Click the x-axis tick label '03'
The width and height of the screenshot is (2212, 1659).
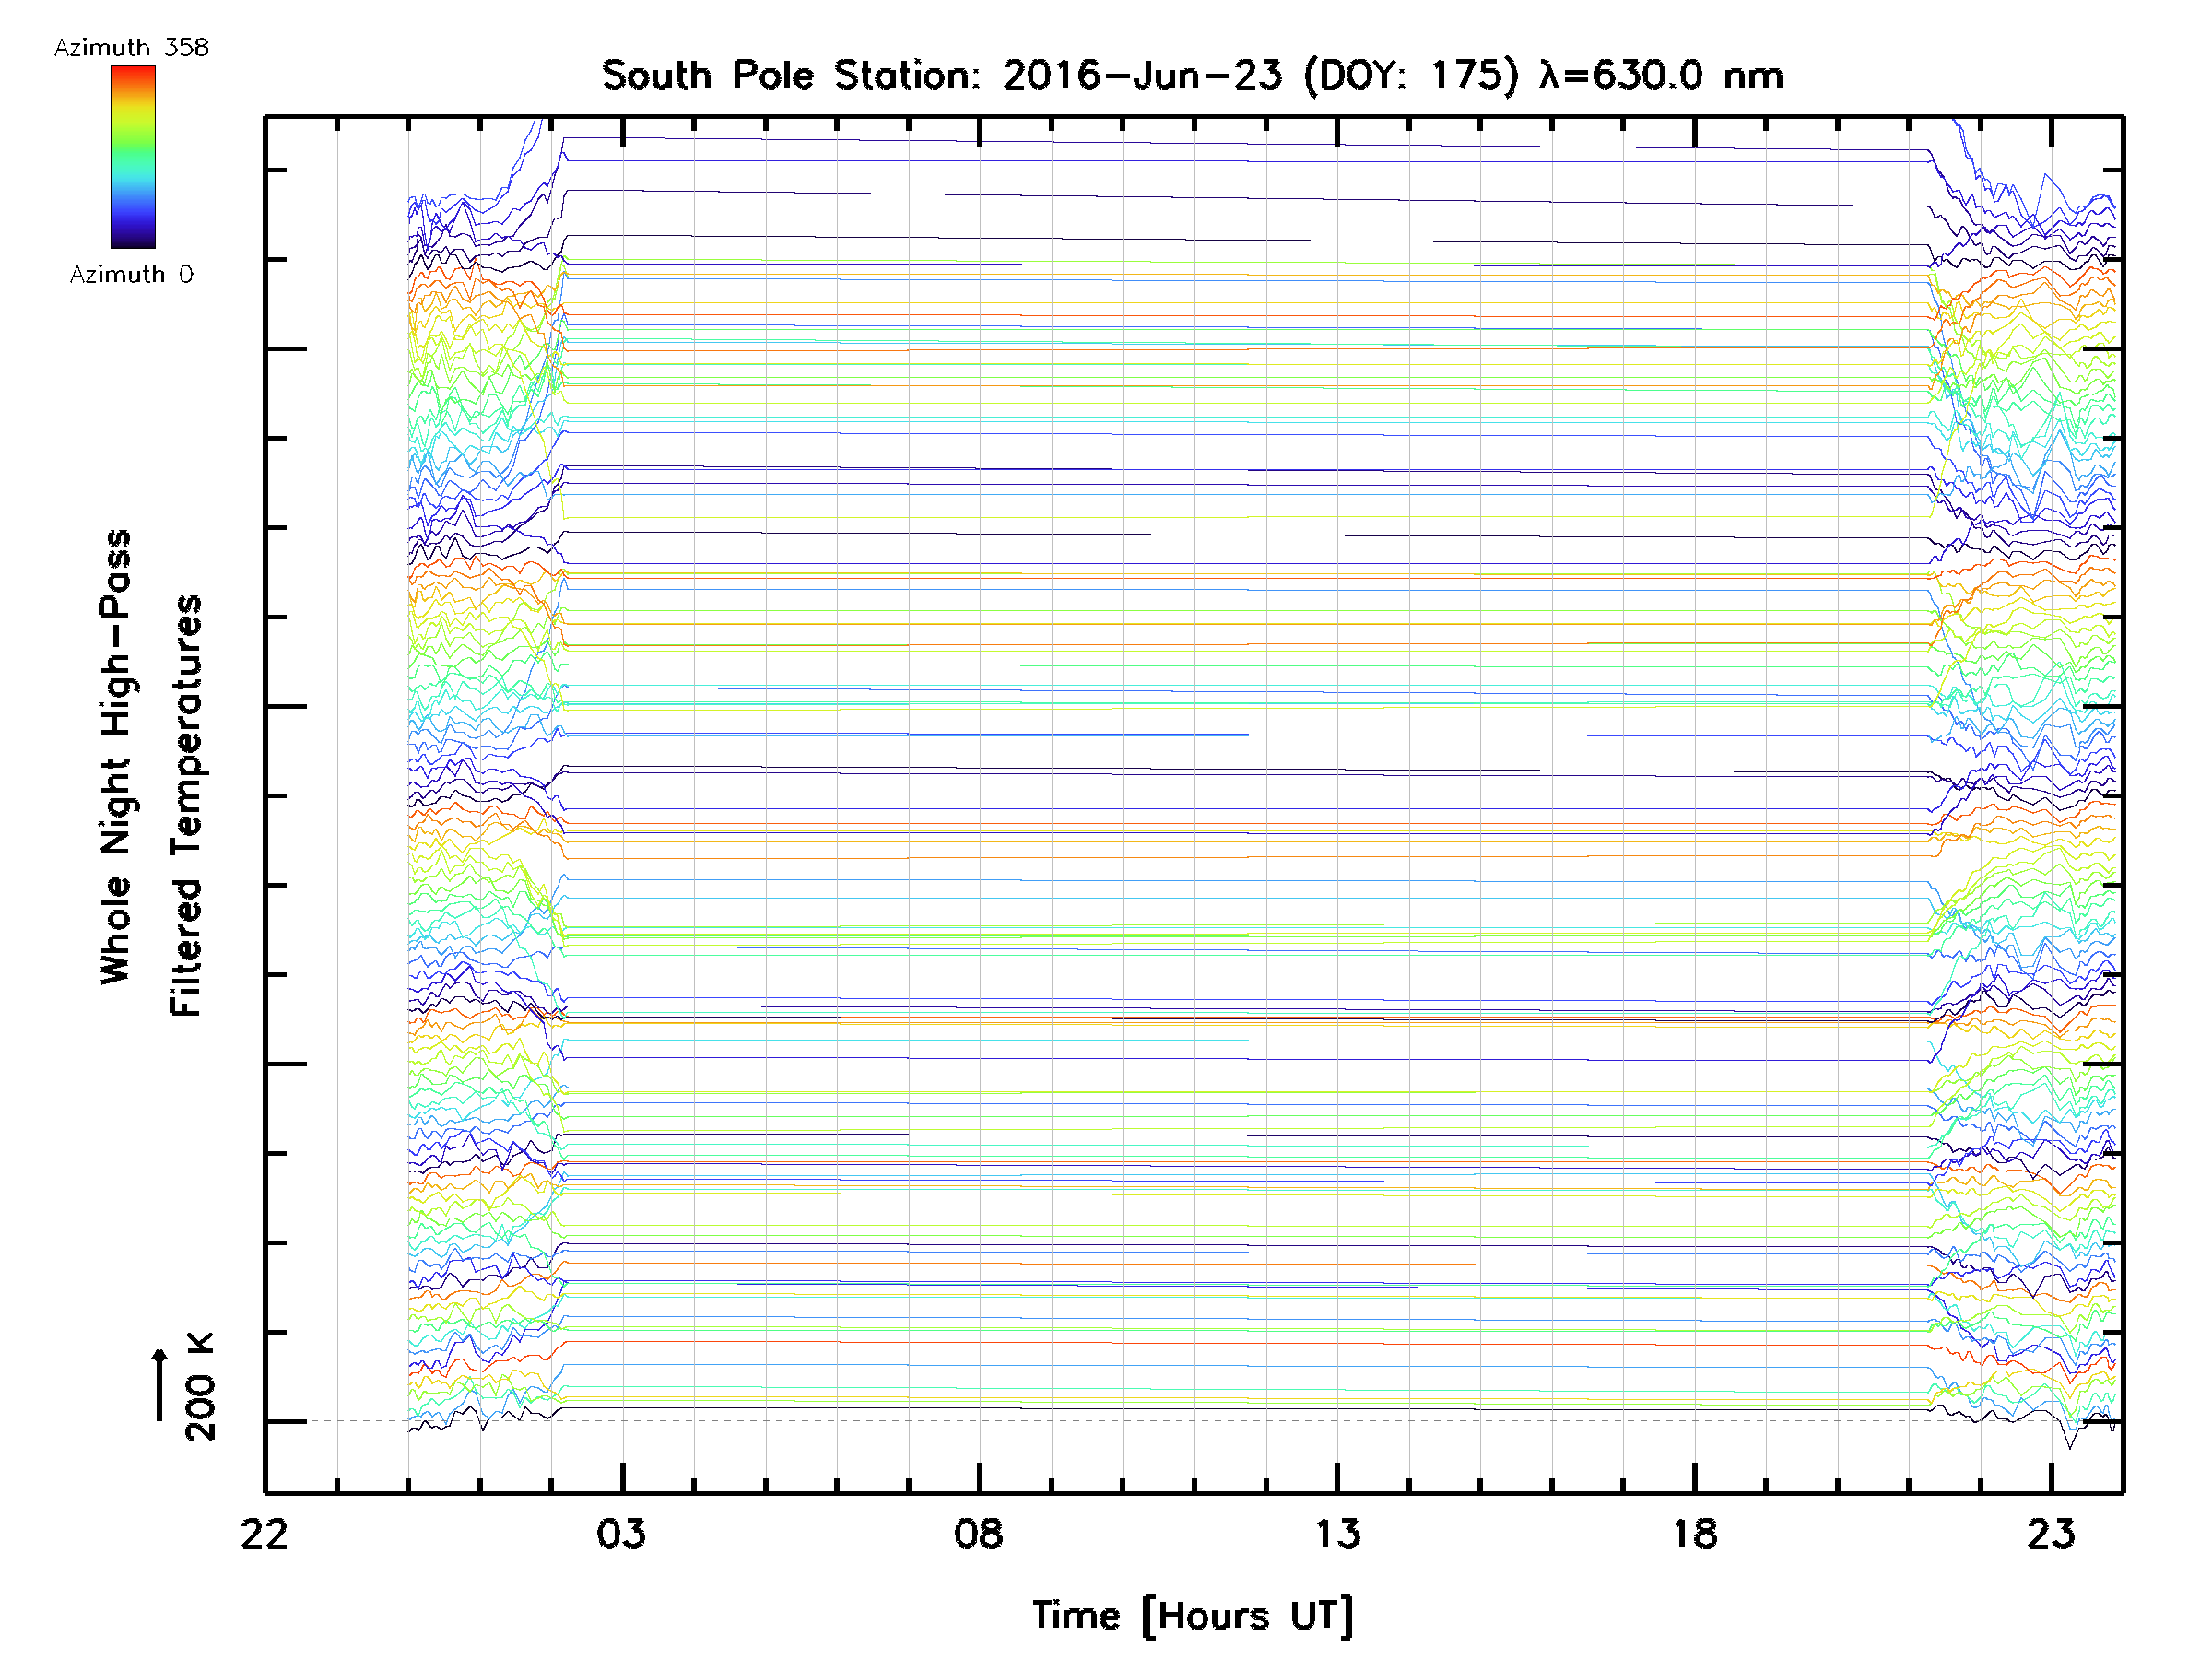tap(621, 1534)
